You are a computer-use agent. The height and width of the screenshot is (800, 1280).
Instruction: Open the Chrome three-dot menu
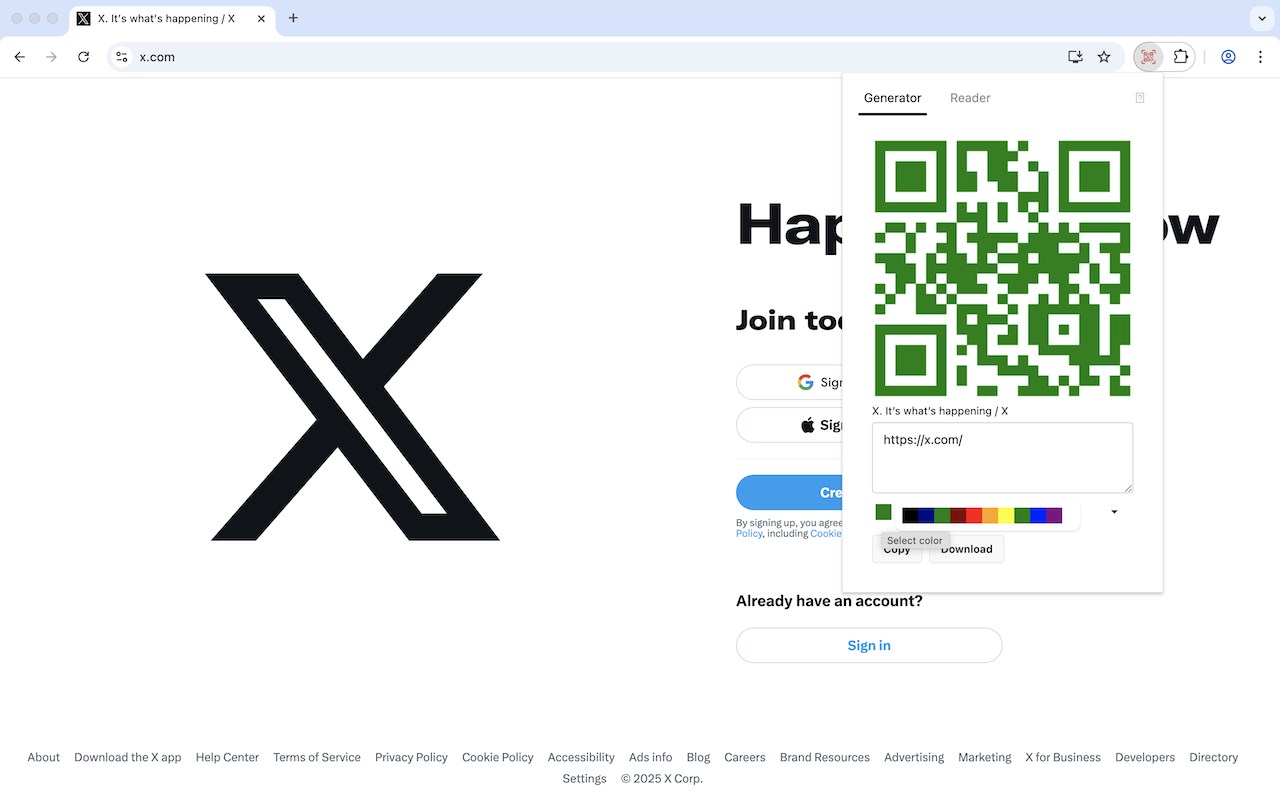(1261, 57)
